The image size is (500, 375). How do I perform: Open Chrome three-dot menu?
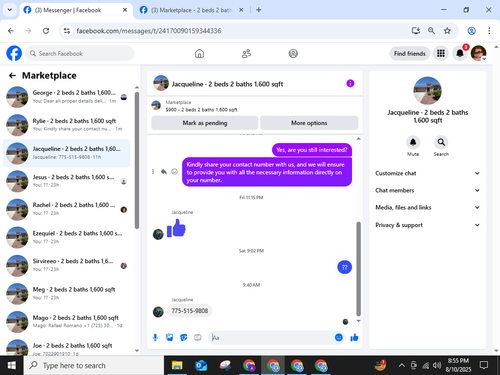tap(489, 31)
